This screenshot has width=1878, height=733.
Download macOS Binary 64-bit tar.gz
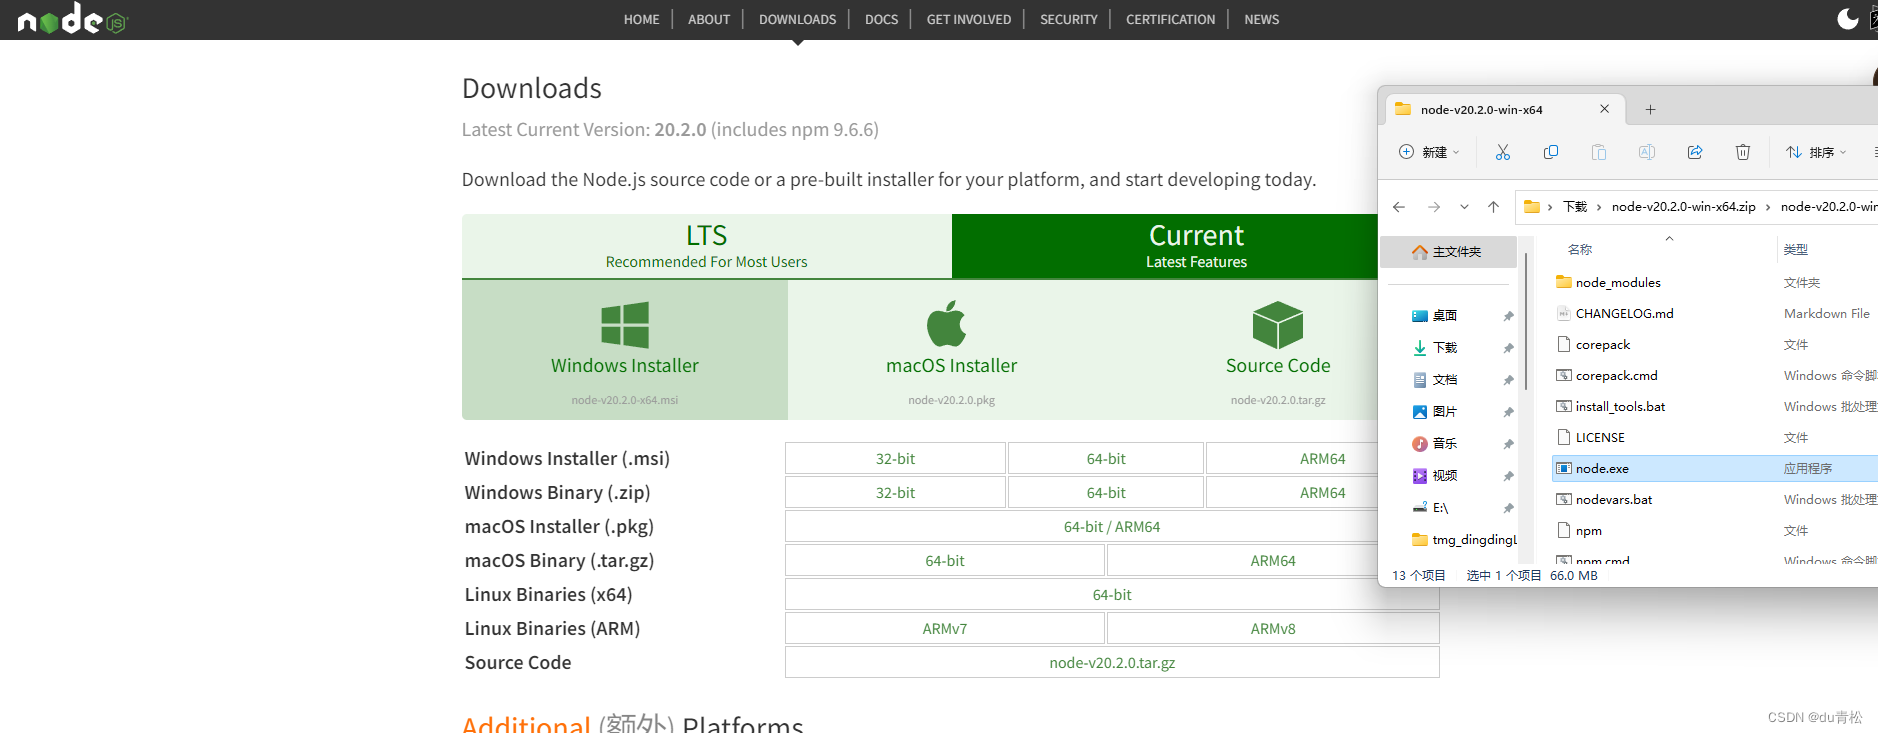click(945, 561)
